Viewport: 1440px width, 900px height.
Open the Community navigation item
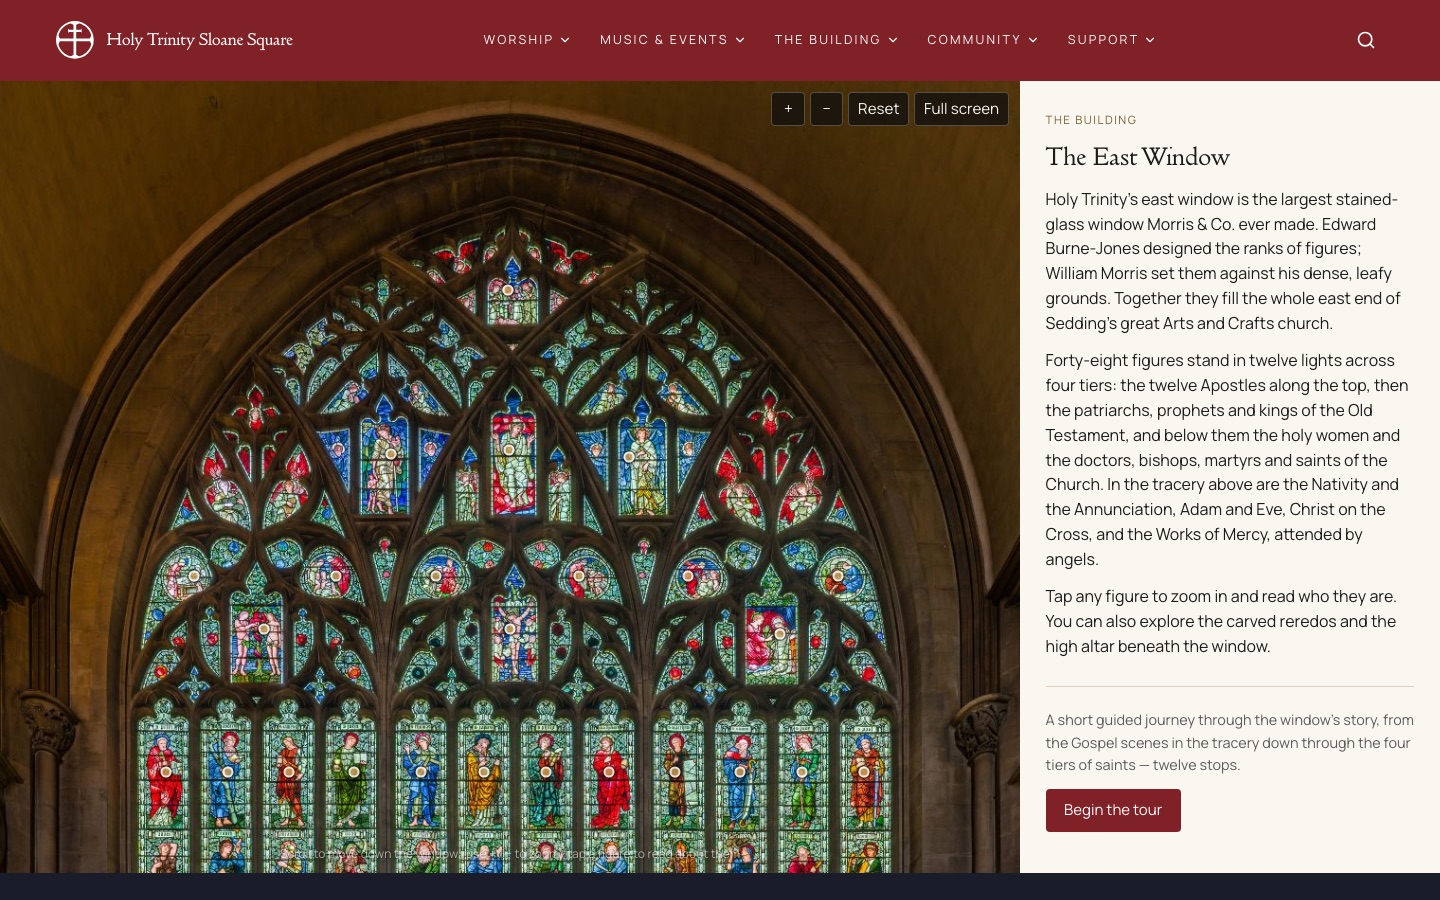(x=974, y=40)
